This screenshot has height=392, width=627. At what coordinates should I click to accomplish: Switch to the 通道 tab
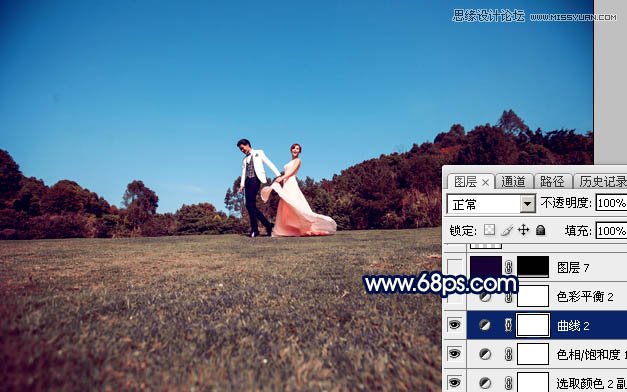[x=513, y=182]
